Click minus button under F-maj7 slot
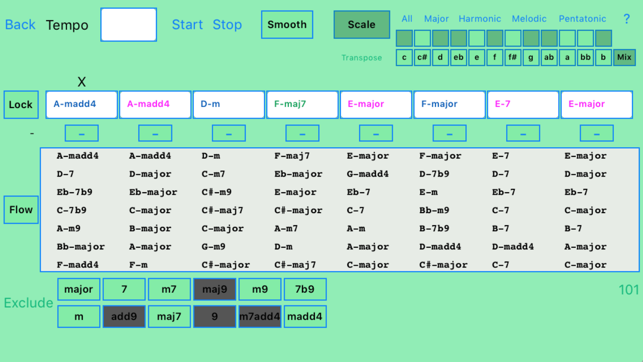Viewport: 643px width, 362px height. [x=302, y=133]
